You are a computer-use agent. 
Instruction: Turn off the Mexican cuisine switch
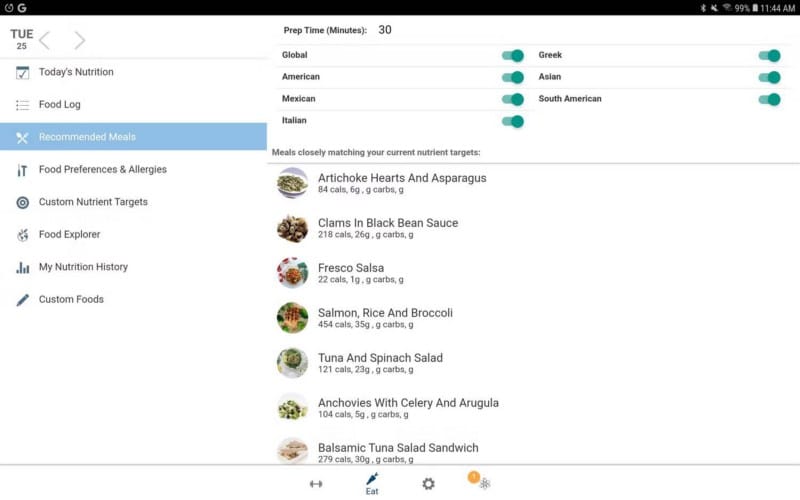(x=512, y=99)
